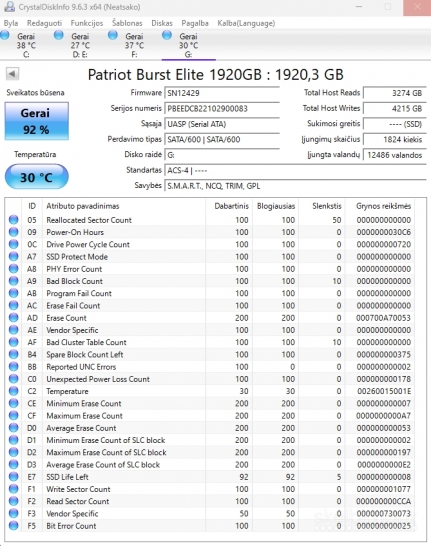Click status icon for SSD Life Left
Viewport: 431px width, 546px height.
pos(14,477)
